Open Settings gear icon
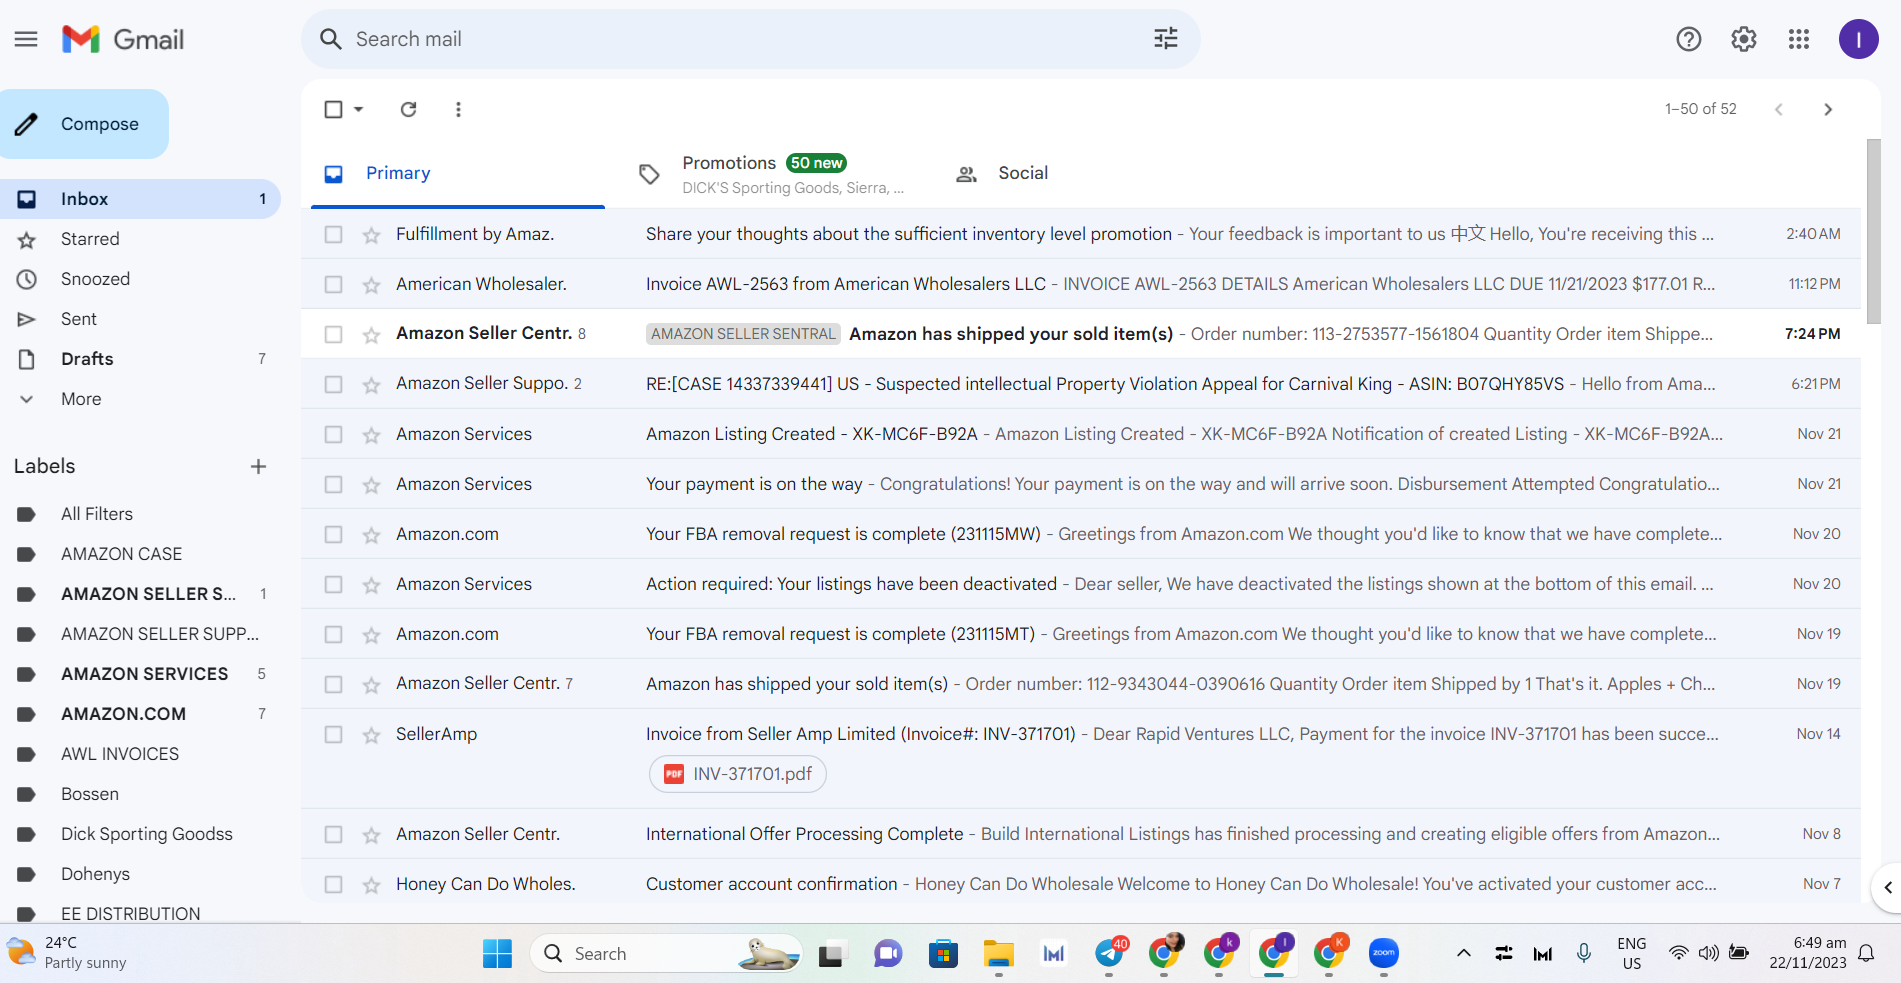 coord(1744,39)
